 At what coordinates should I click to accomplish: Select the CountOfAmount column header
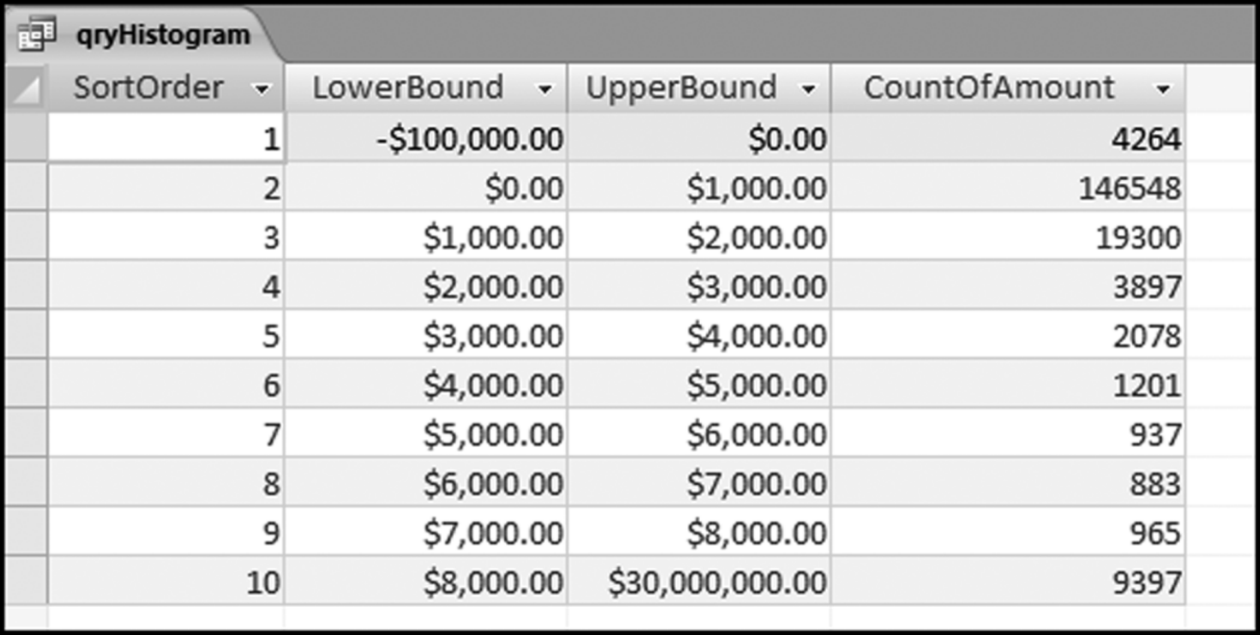click(x=989, y=88)
